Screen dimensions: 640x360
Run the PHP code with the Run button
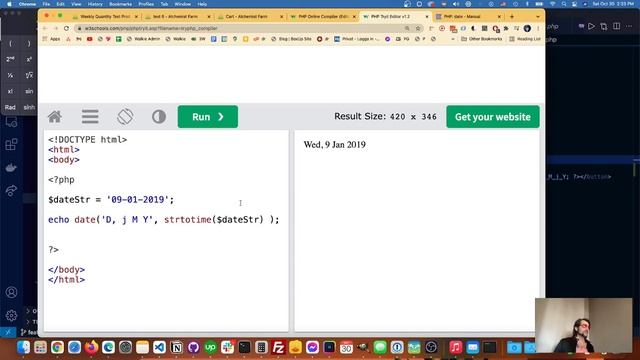[x=208, y=117]
